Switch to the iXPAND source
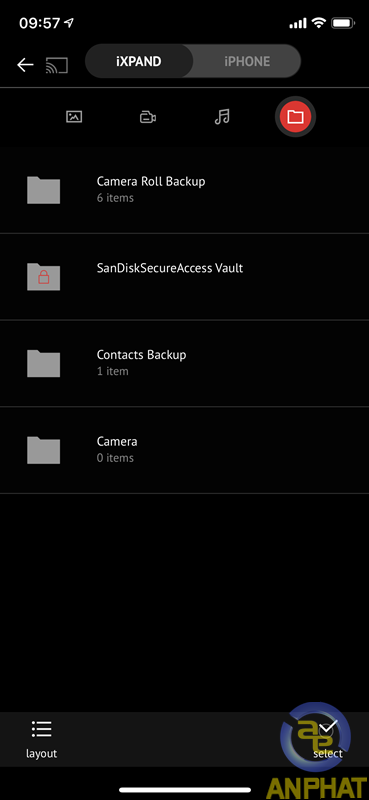 139,62
